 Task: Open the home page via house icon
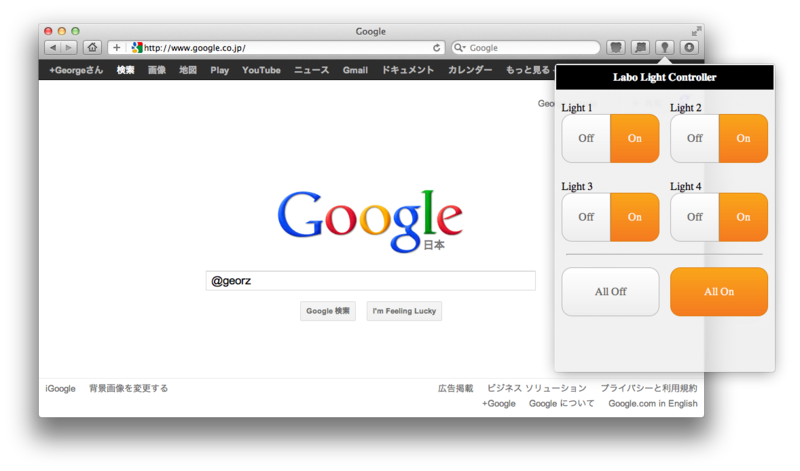point(92,47)
